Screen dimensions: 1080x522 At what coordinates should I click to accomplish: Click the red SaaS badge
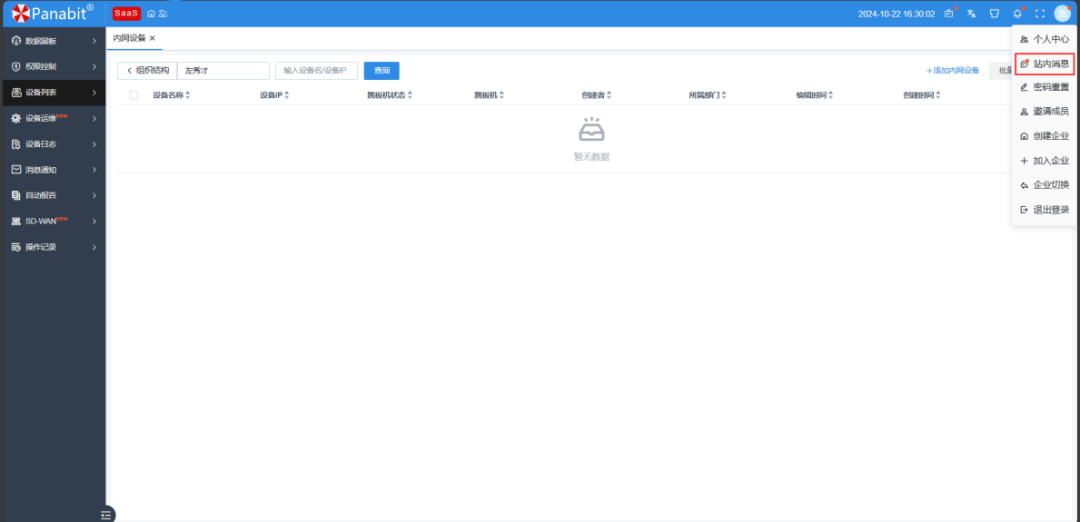pos(127,14)
